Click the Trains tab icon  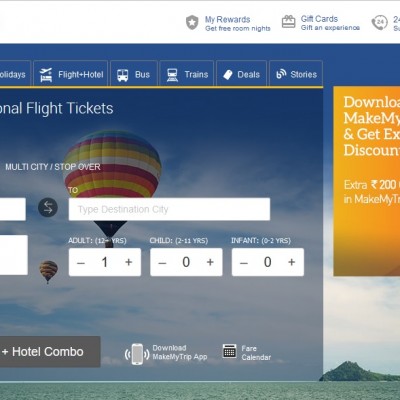point(172,75)
